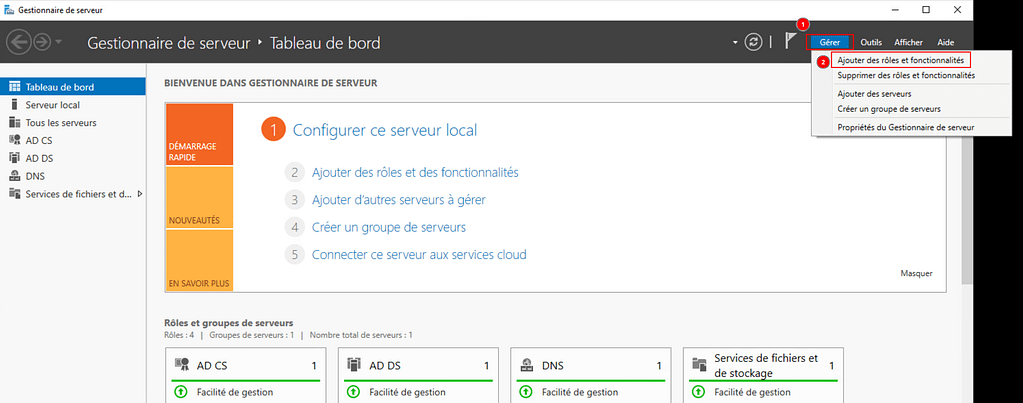
Task: Select Serveur local in sidebar
Action: (52, 104)
